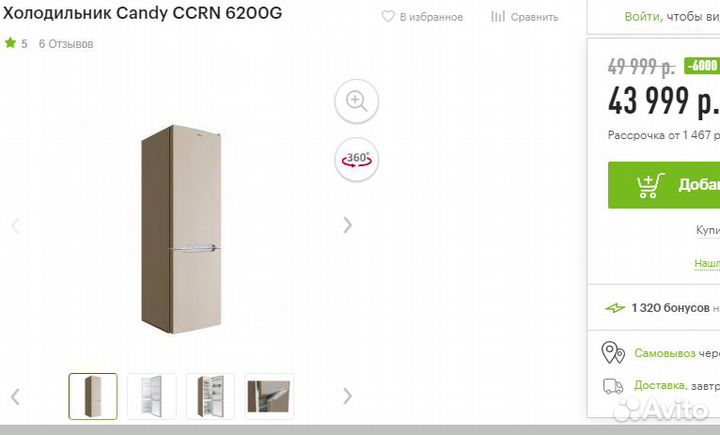Click the Сравнить compare bars icon

coord(498,17)
